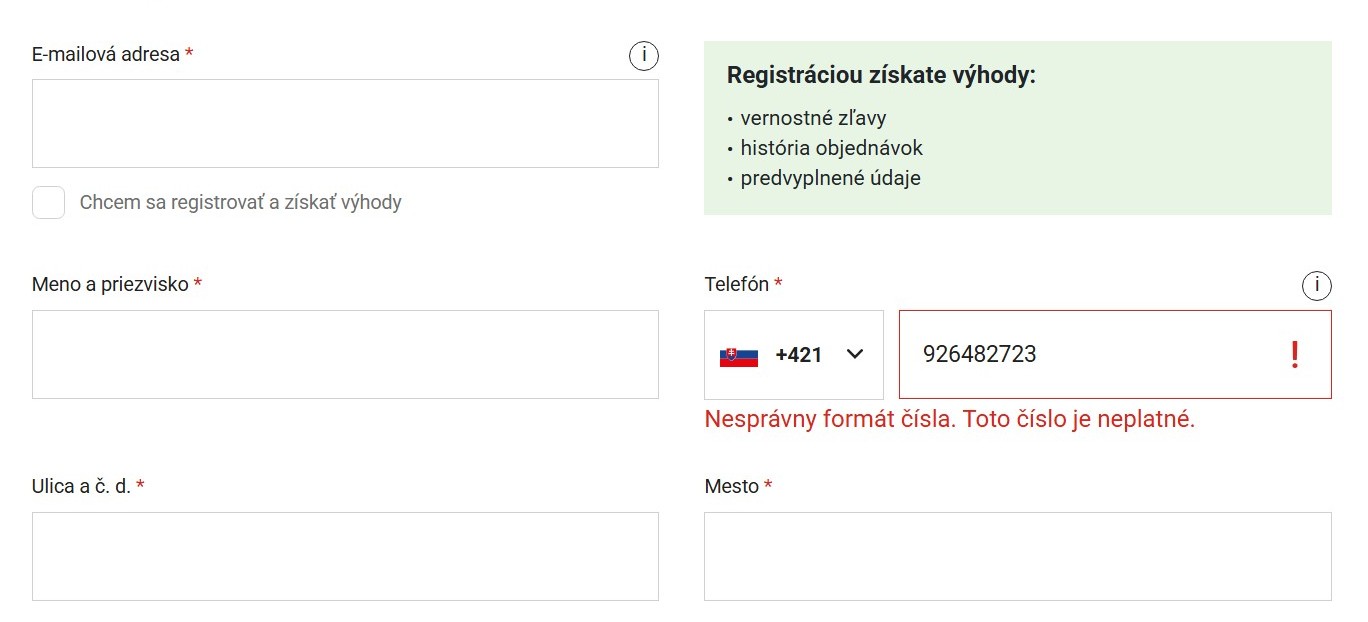This screenshot has height=622, width=1368.
Task: Select the +421 prefix text
Action: tap(798, 355)
